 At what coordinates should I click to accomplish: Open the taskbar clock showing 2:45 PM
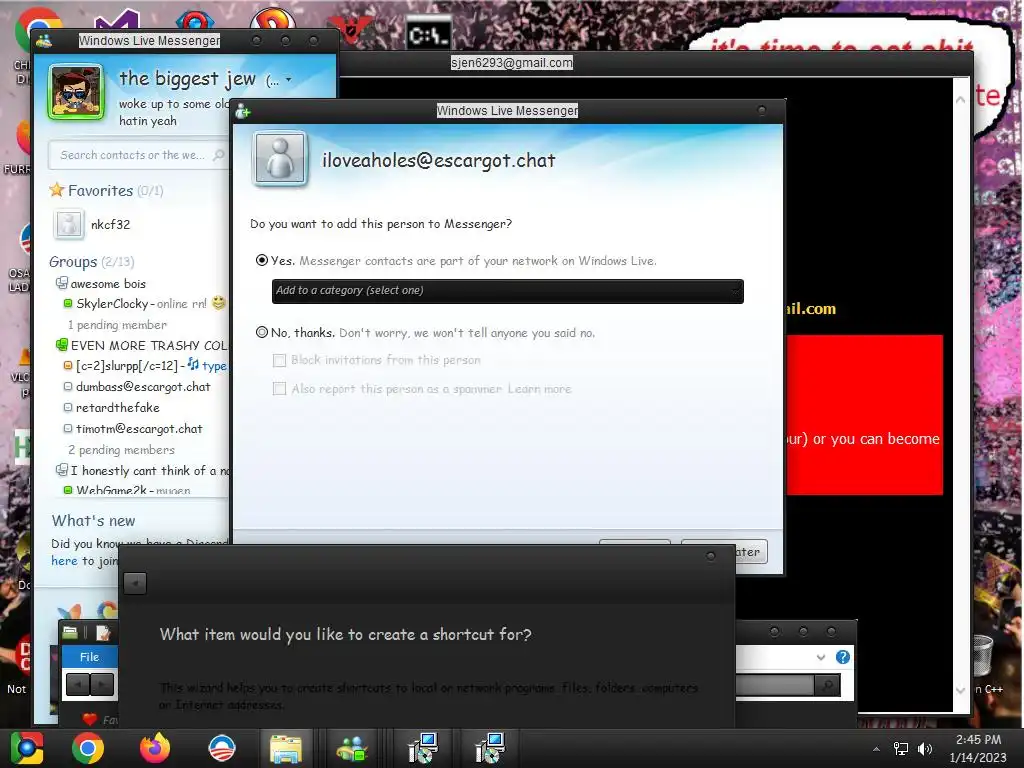click(978, 748)
